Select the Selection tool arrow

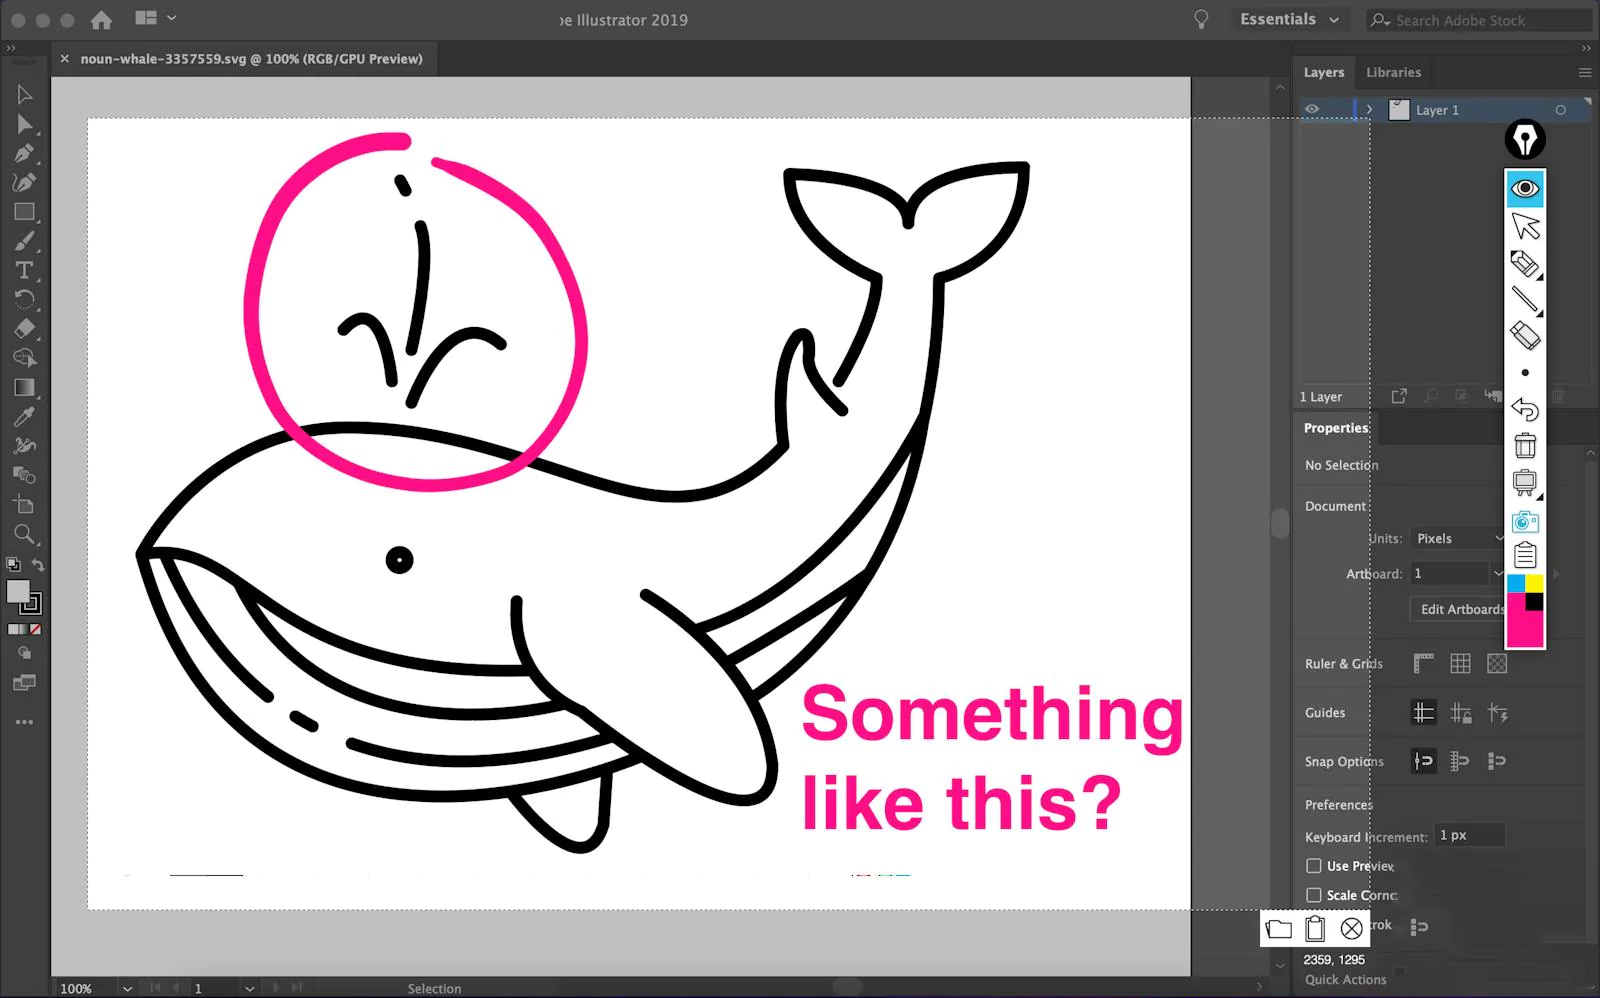[x=25, y=95]
